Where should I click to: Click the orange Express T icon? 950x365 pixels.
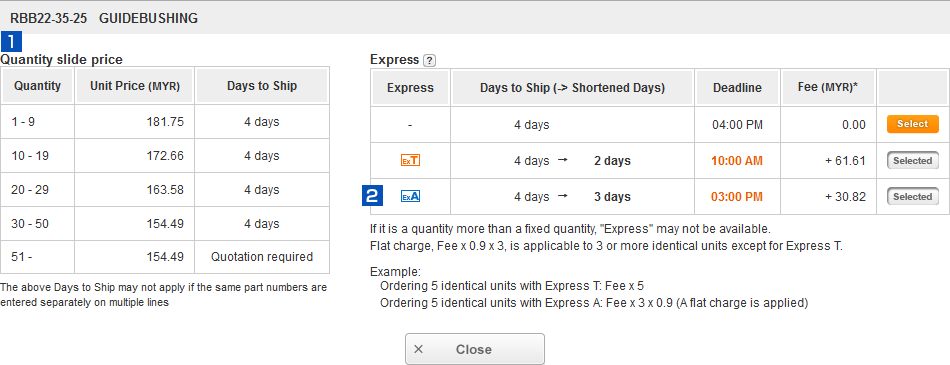point(410,161)
